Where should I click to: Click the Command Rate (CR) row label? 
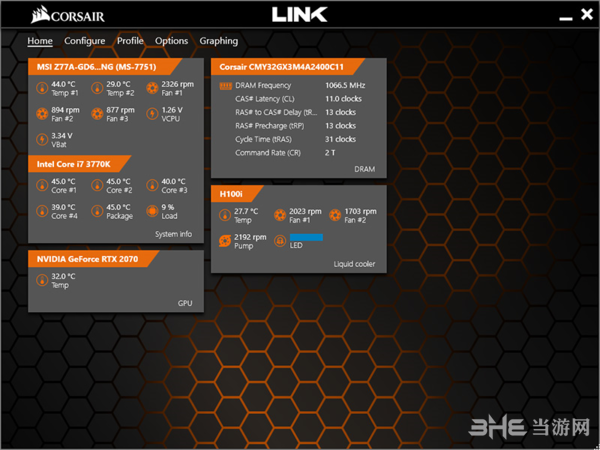click(268, 153)
